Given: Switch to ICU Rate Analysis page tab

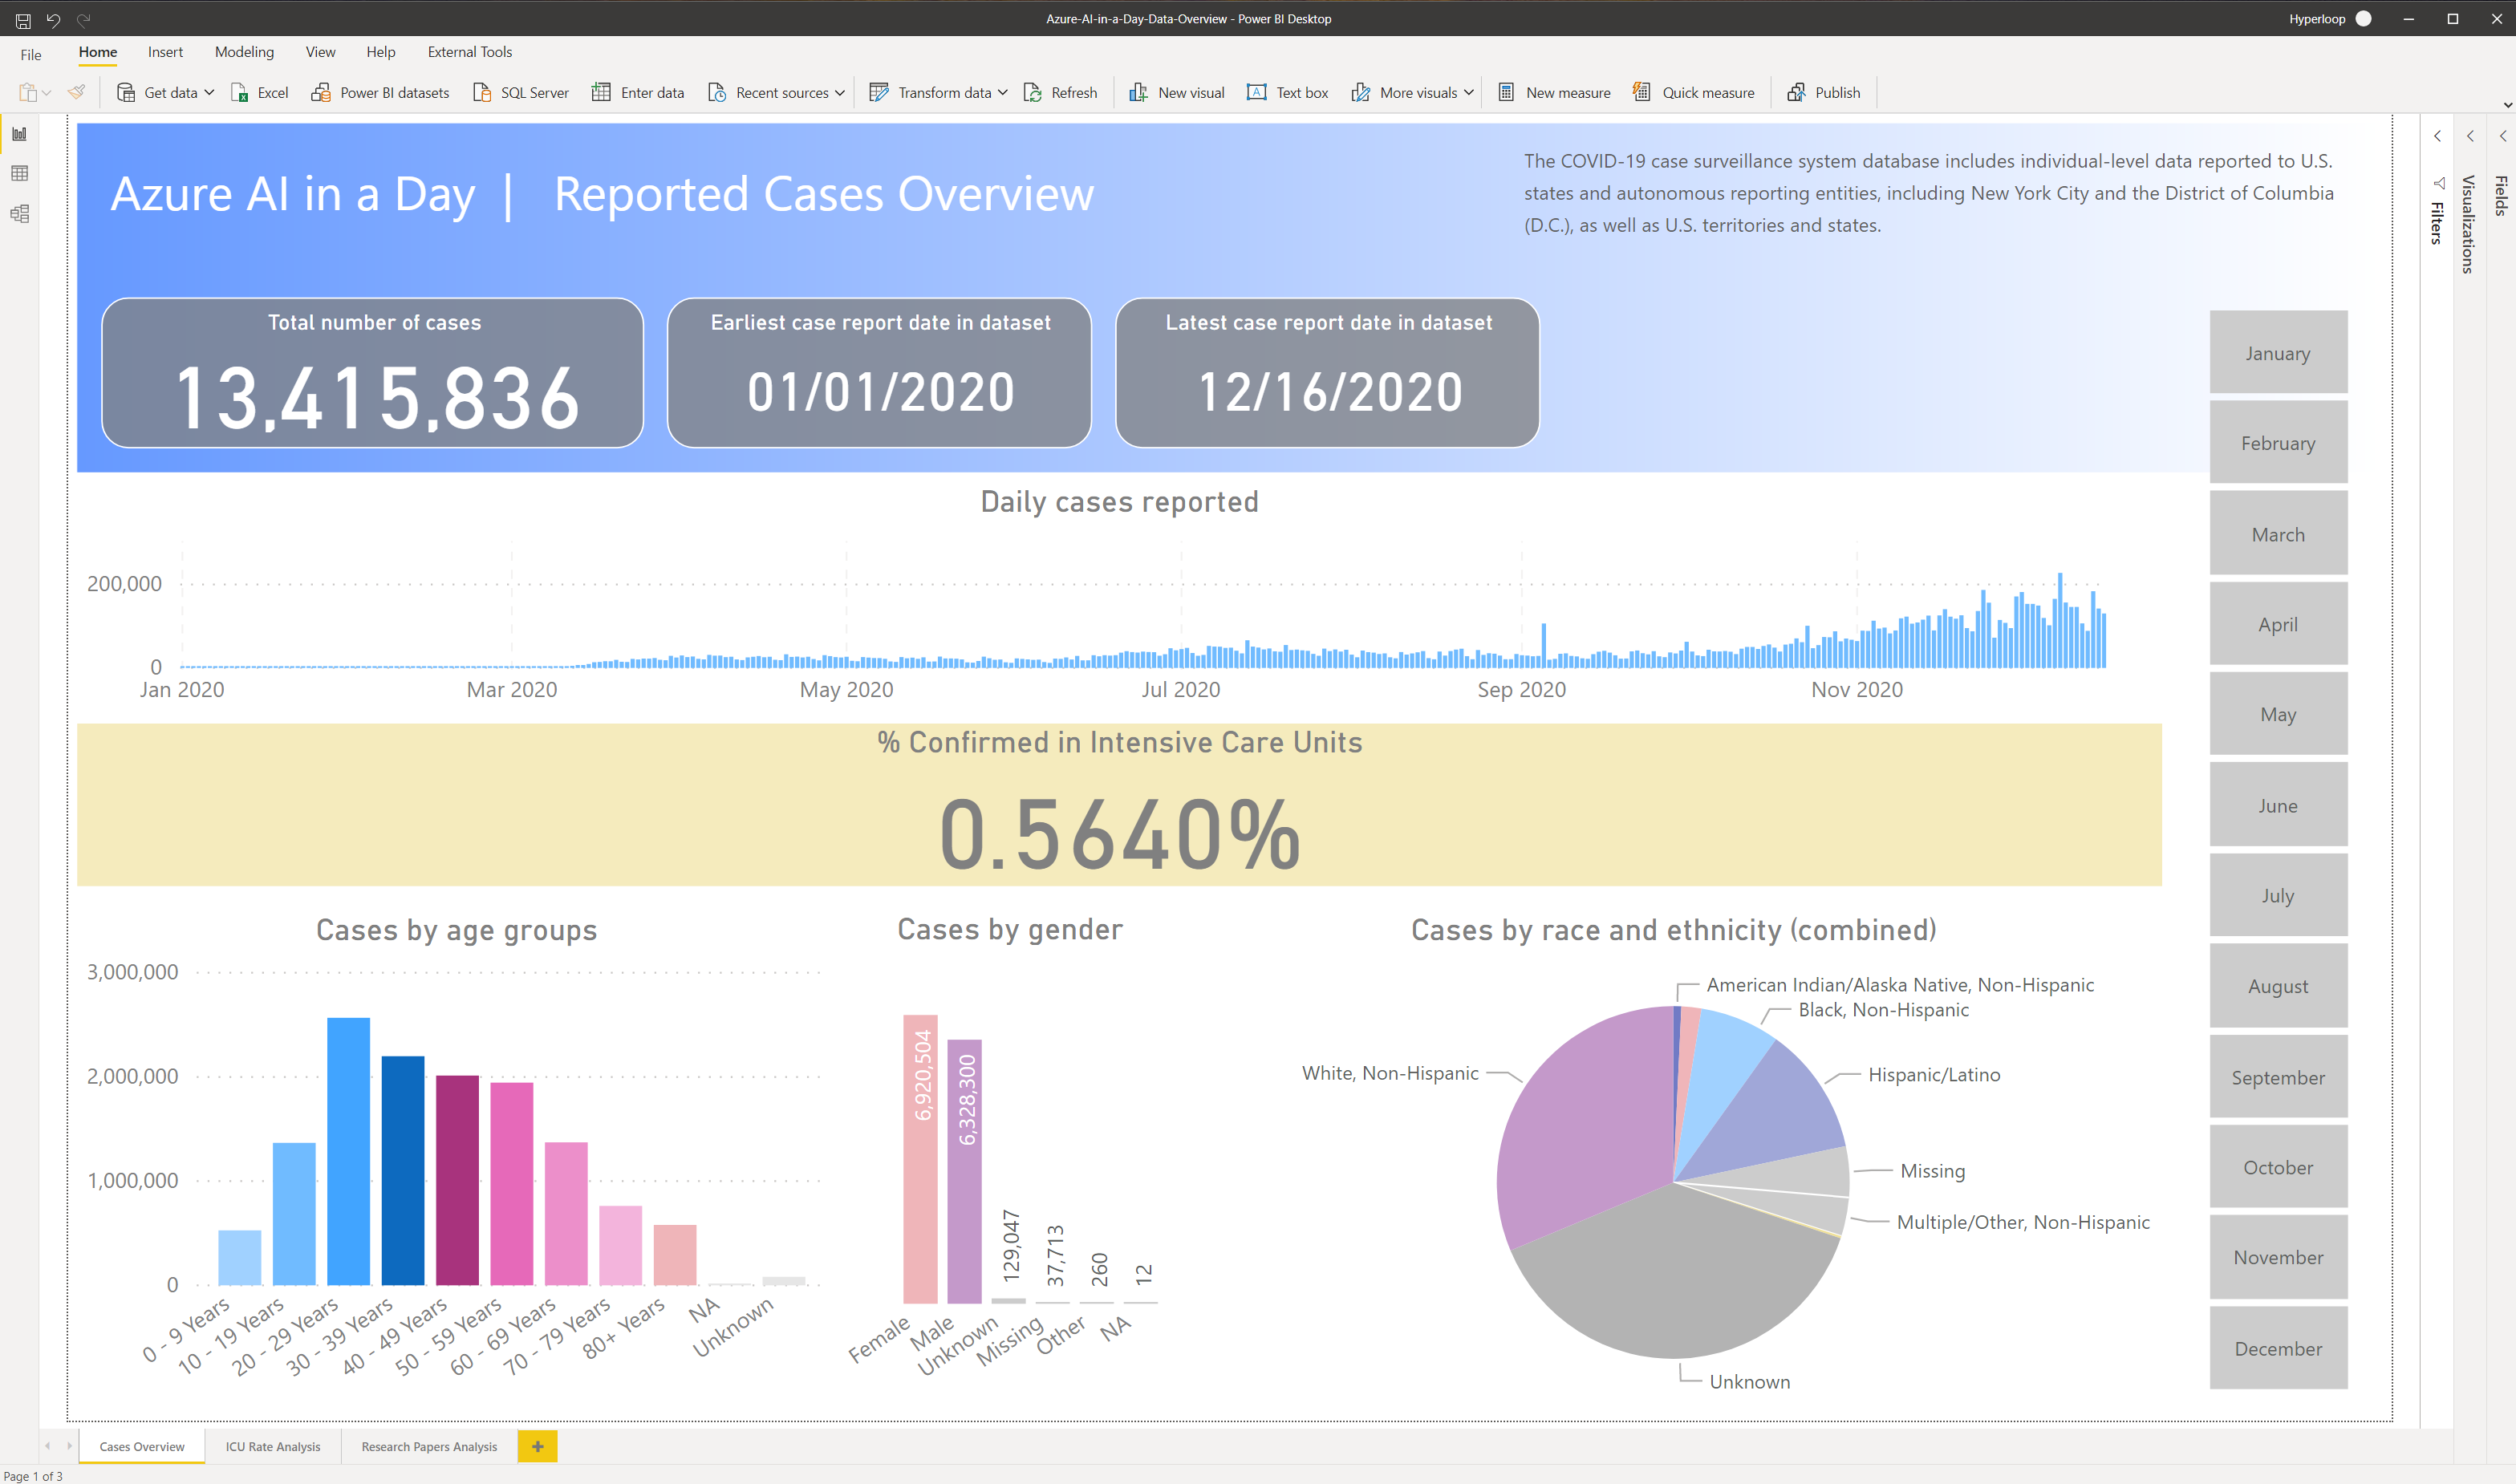Looking at the screenshot, I should pos(273,1446).
